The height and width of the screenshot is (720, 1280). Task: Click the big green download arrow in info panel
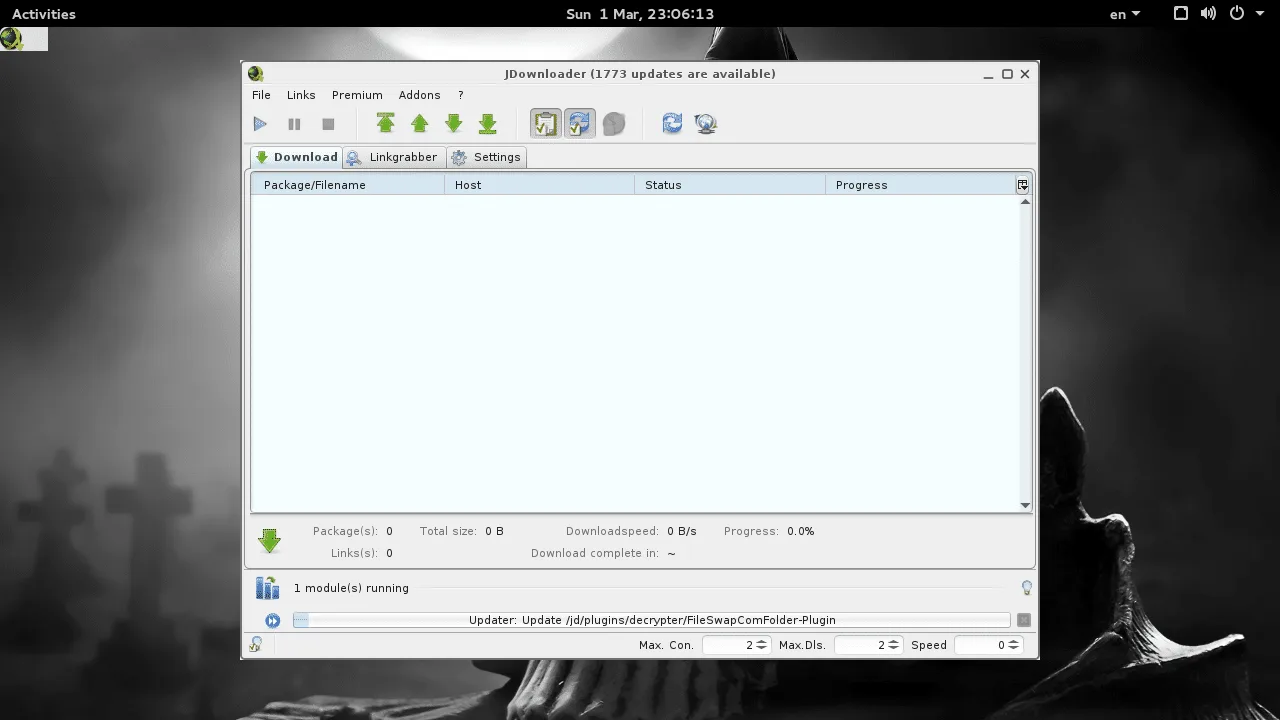(x=269, y=541)
